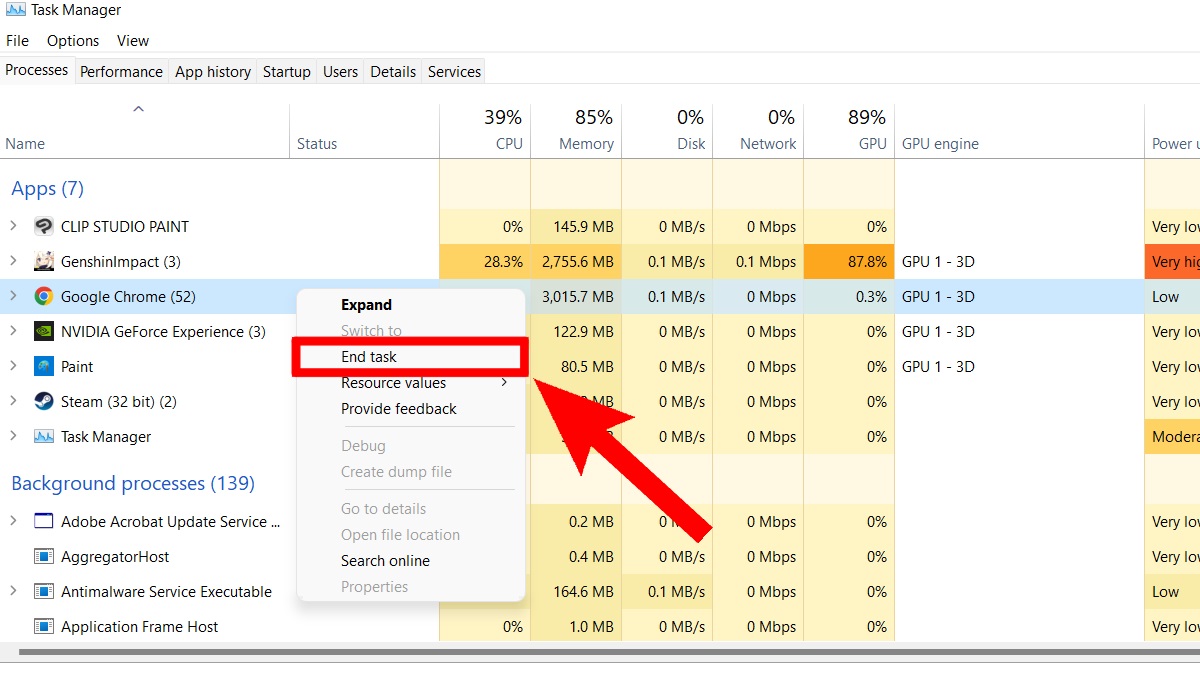The height and width of the screenshot is (684, 1200).
Task: Sort by the Name column header
Action: click(x=145, y=132)
